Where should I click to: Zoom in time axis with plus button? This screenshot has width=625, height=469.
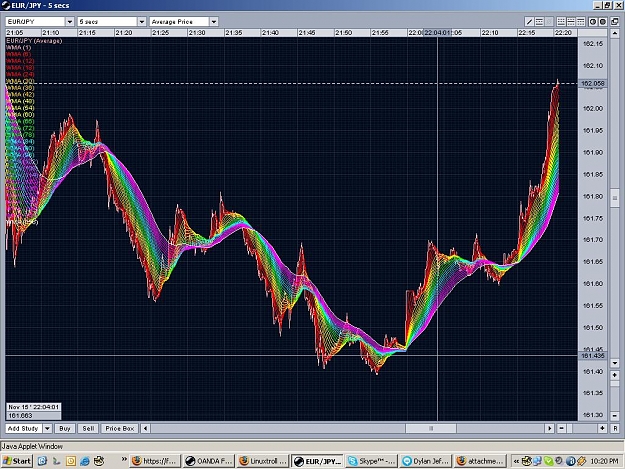602,428
